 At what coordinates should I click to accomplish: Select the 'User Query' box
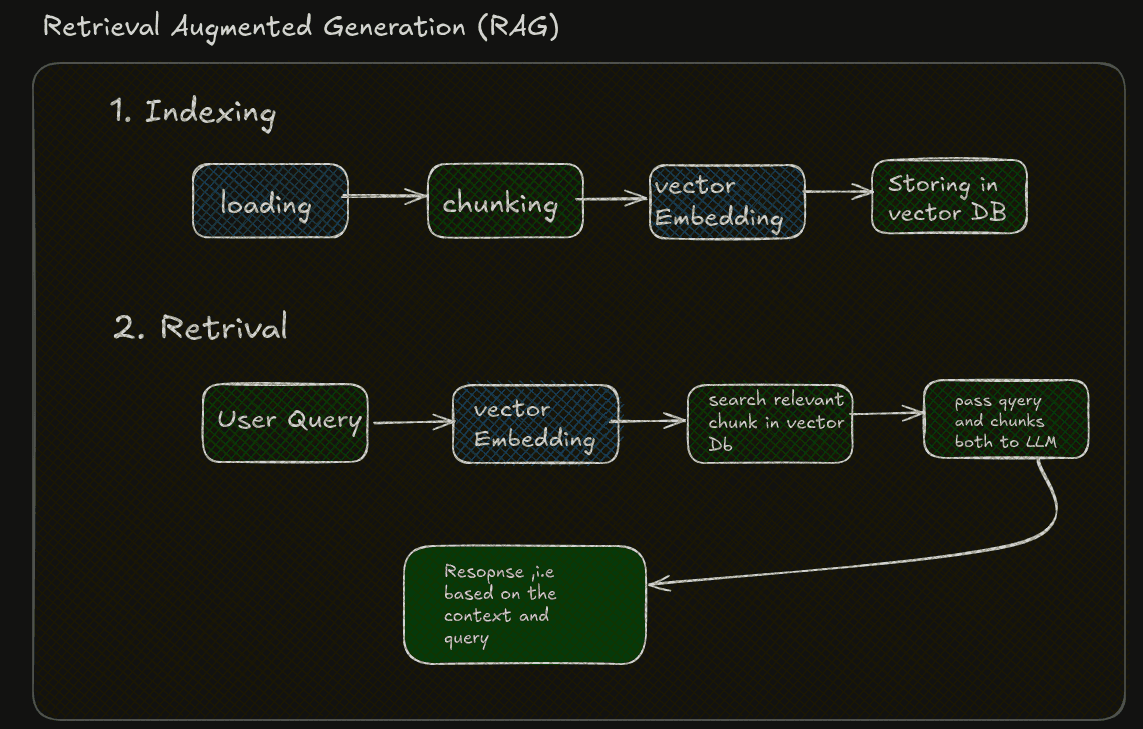click(285, 423)
